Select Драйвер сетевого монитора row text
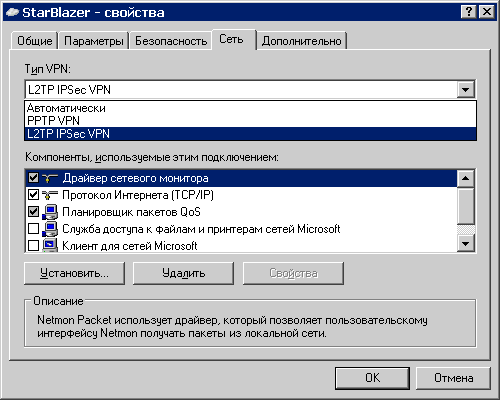The image size is (500, 400). point(135,178)
